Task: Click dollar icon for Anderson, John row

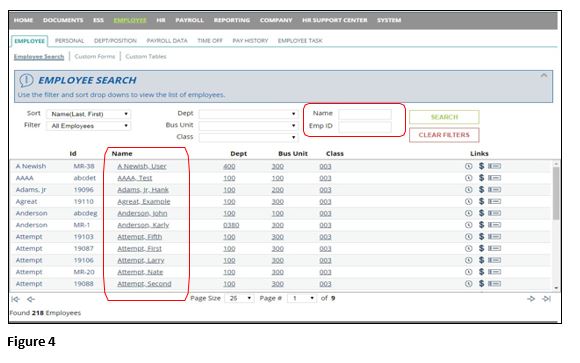Action: click(x=481, y=213)
